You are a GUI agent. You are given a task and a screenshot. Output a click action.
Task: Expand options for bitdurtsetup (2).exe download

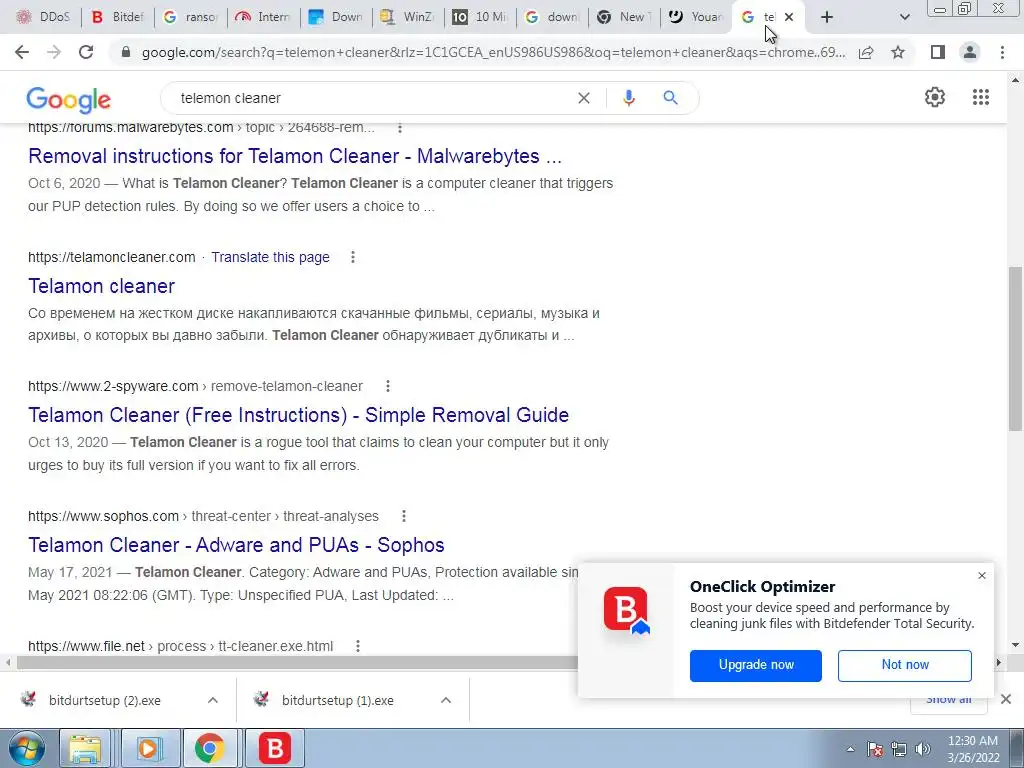213,700
